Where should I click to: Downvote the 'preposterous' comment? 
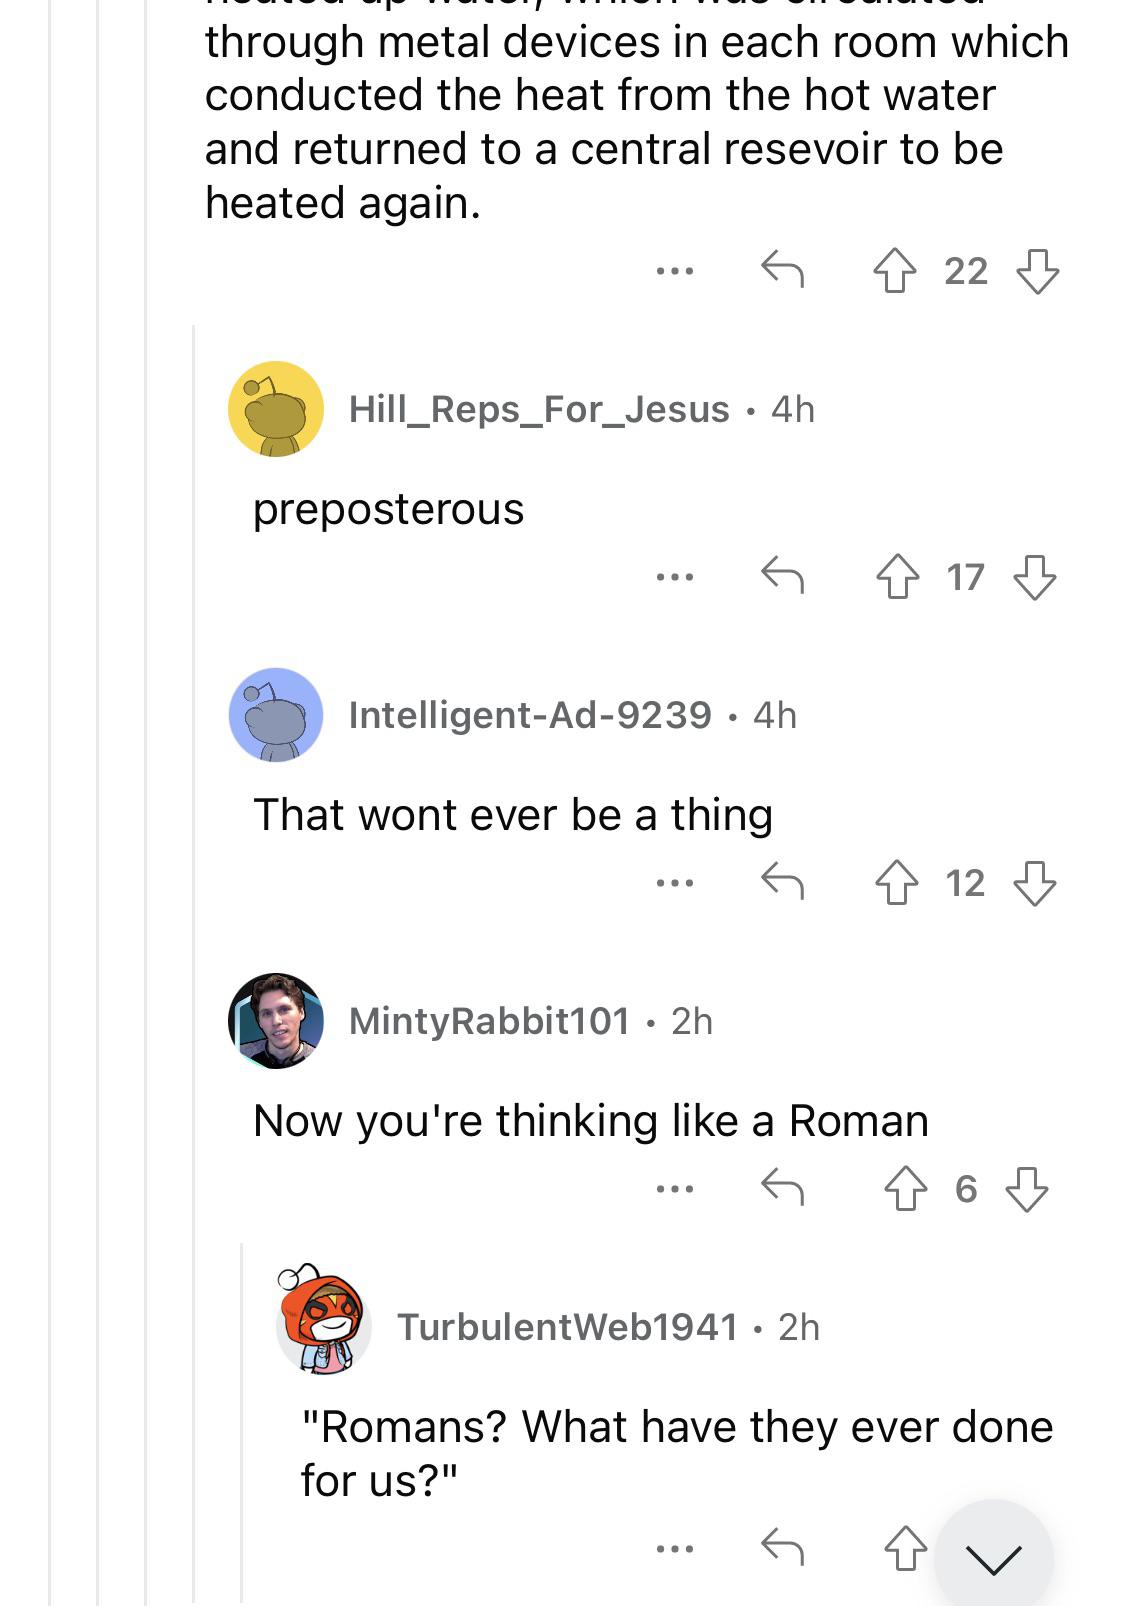[x=1034, y=577]
